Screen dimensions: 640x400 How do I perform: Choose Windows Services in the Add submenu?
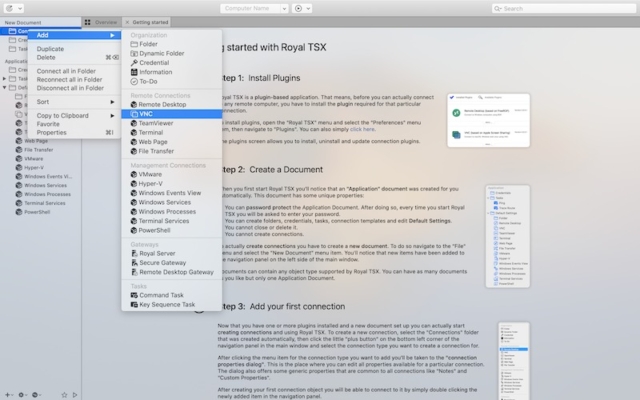[x=171, y=202]
